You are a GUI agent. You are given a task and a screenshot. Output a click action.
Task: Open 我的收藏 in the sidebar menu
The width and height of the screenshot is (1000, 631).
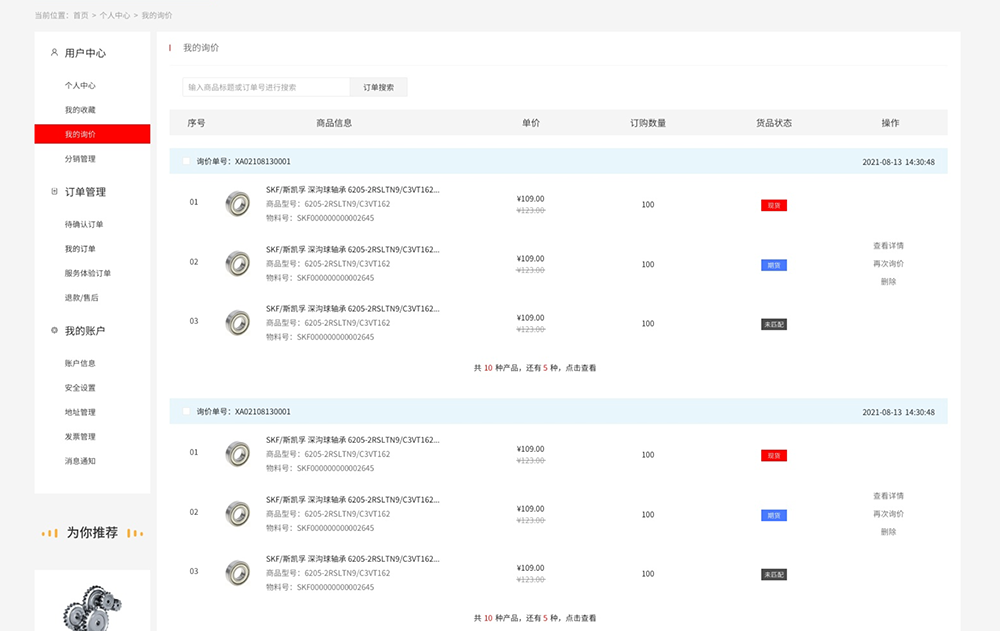tap(80, 110)
